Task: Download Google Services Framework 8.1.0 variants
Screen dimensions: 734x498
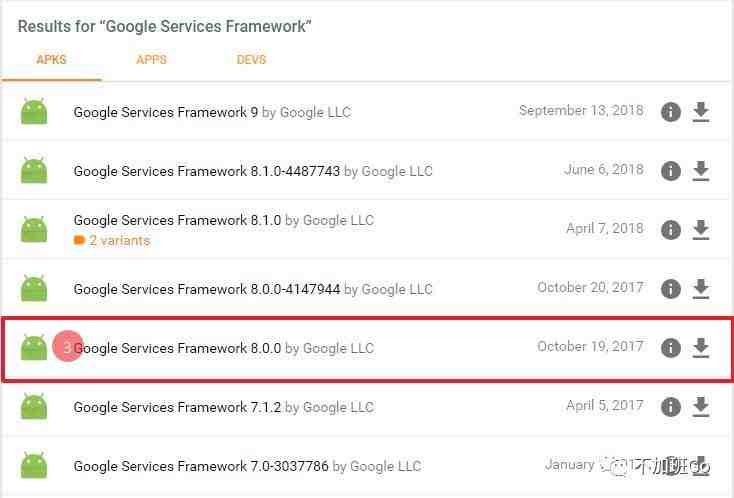Action: pyautogui.click(x=701, y=230)
